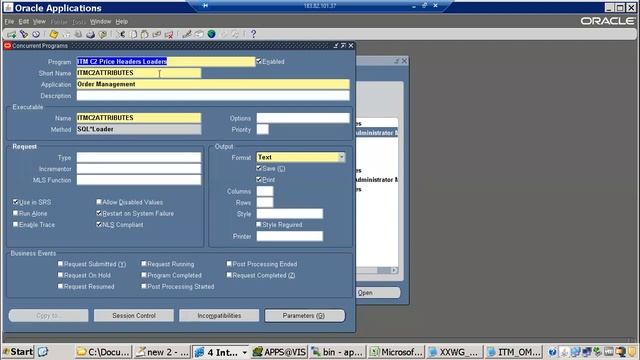
Task: Toggle the Print output checkbox
Action: pos(259,179)
